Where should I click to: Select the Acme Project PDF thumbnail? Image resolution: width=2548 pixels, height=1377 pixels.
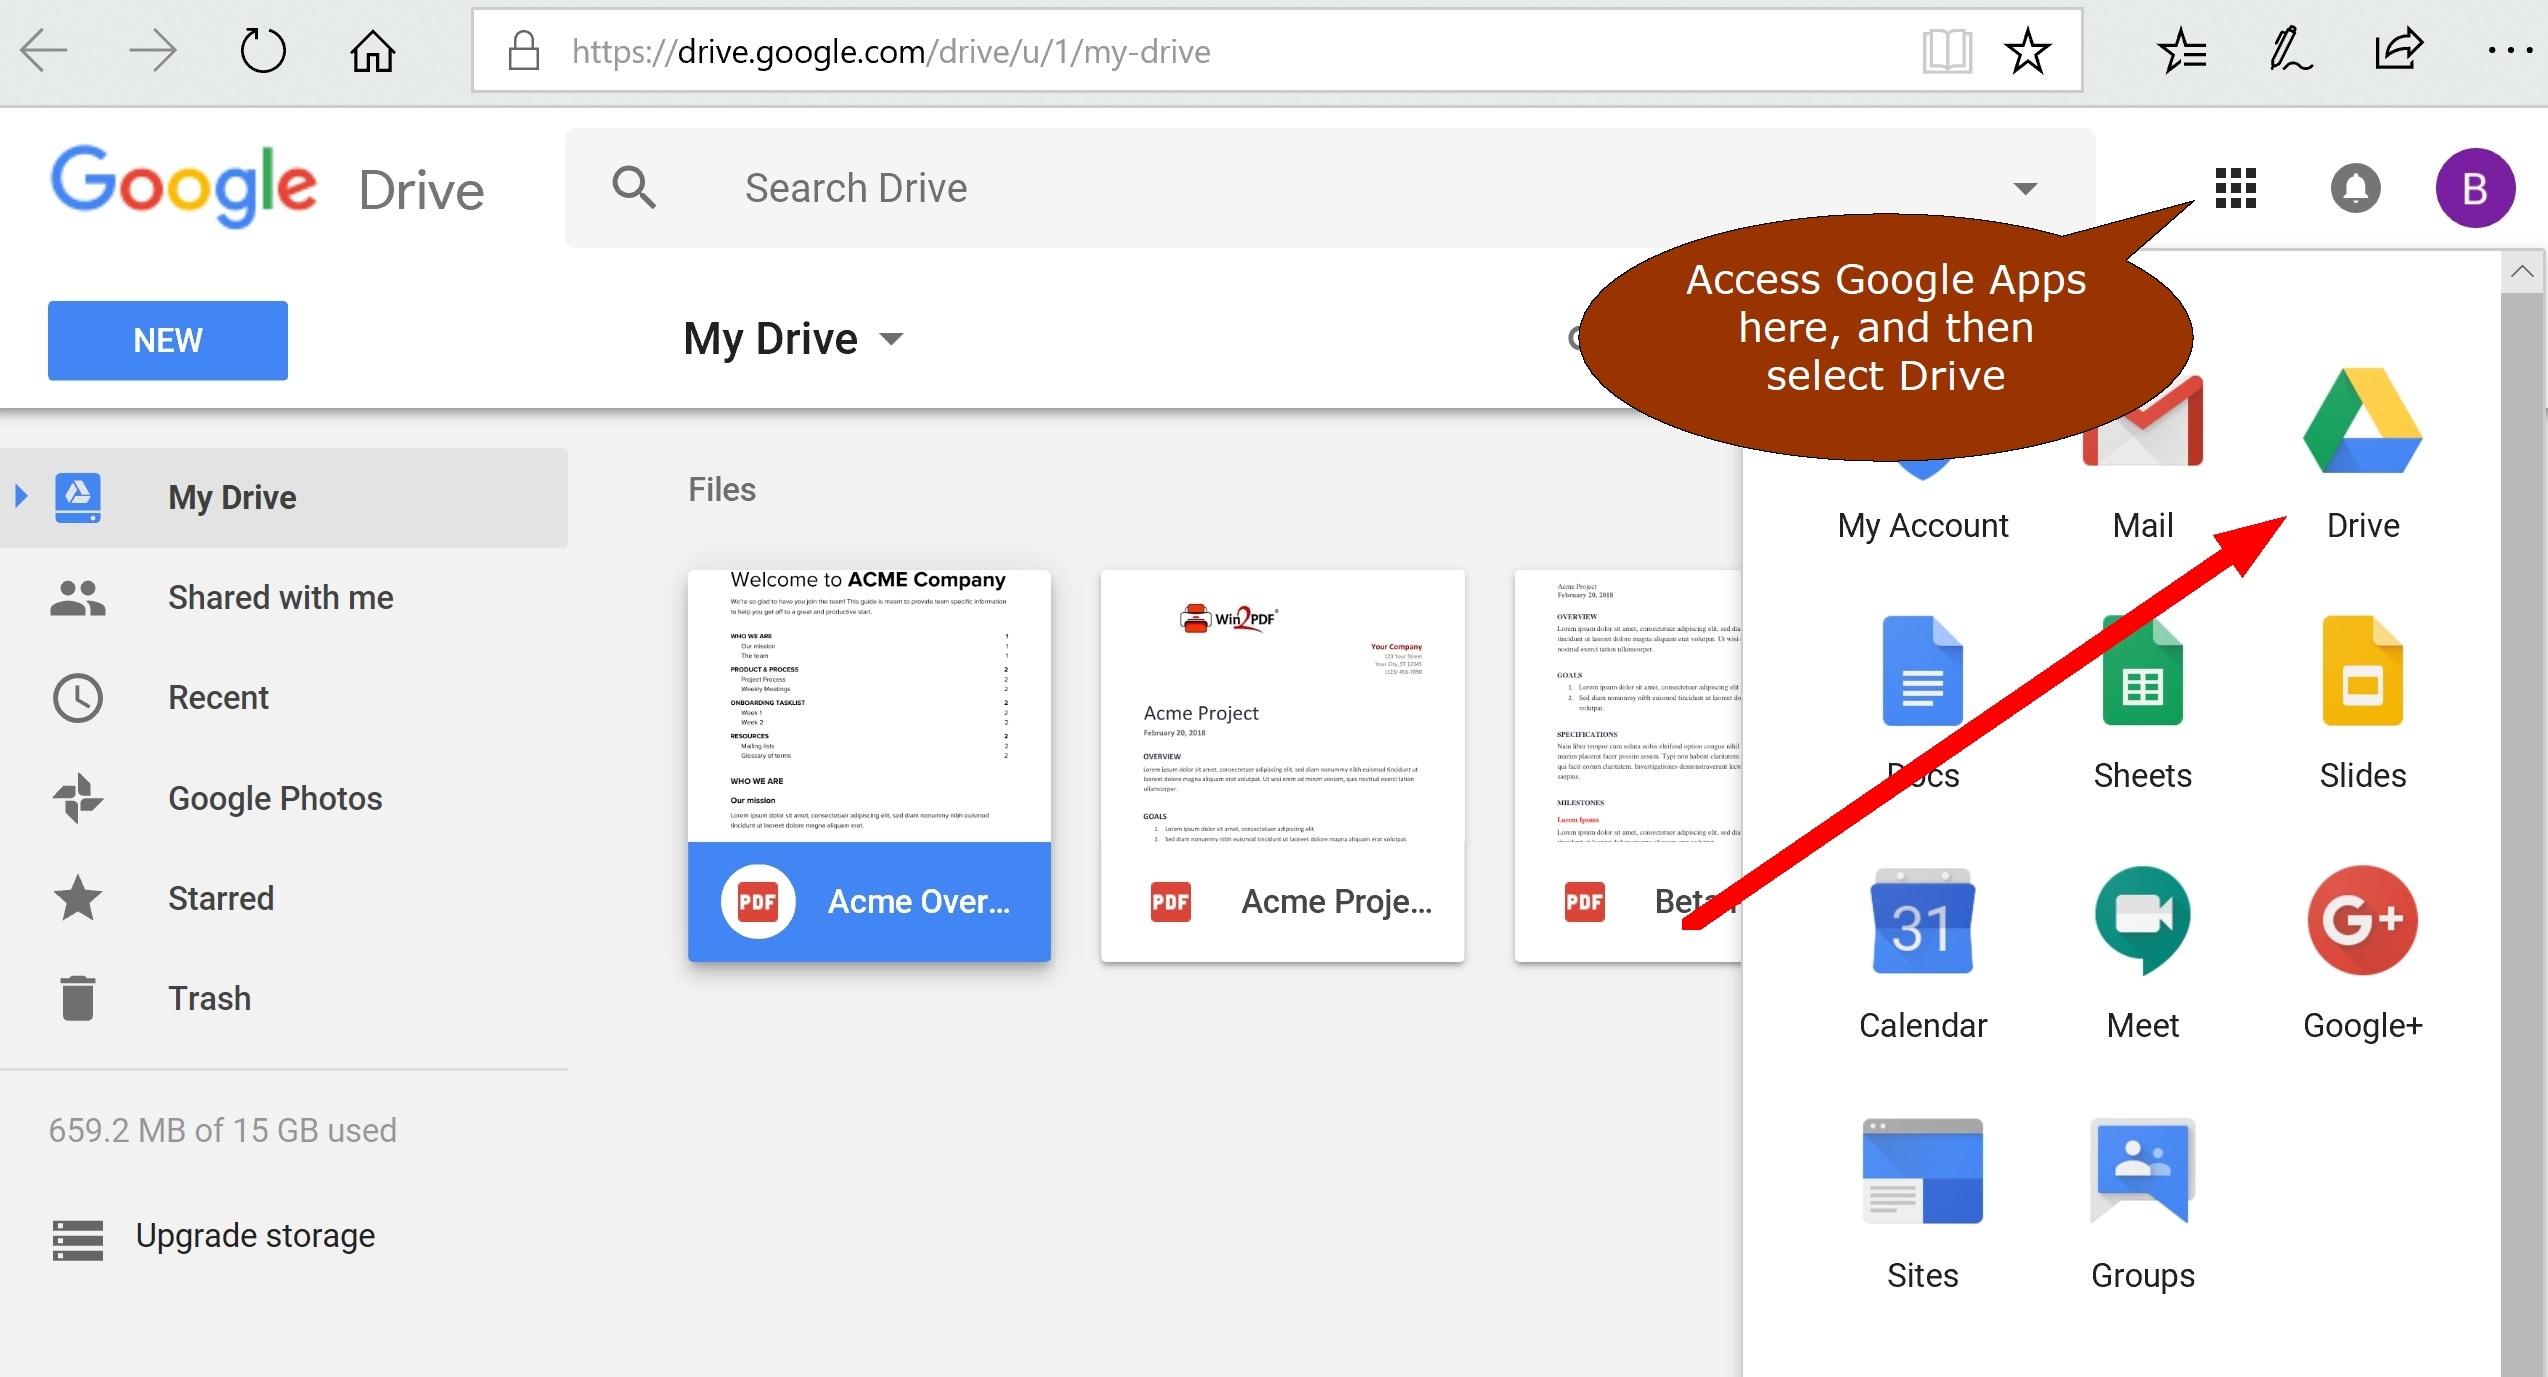click(x=1282, y=765)
